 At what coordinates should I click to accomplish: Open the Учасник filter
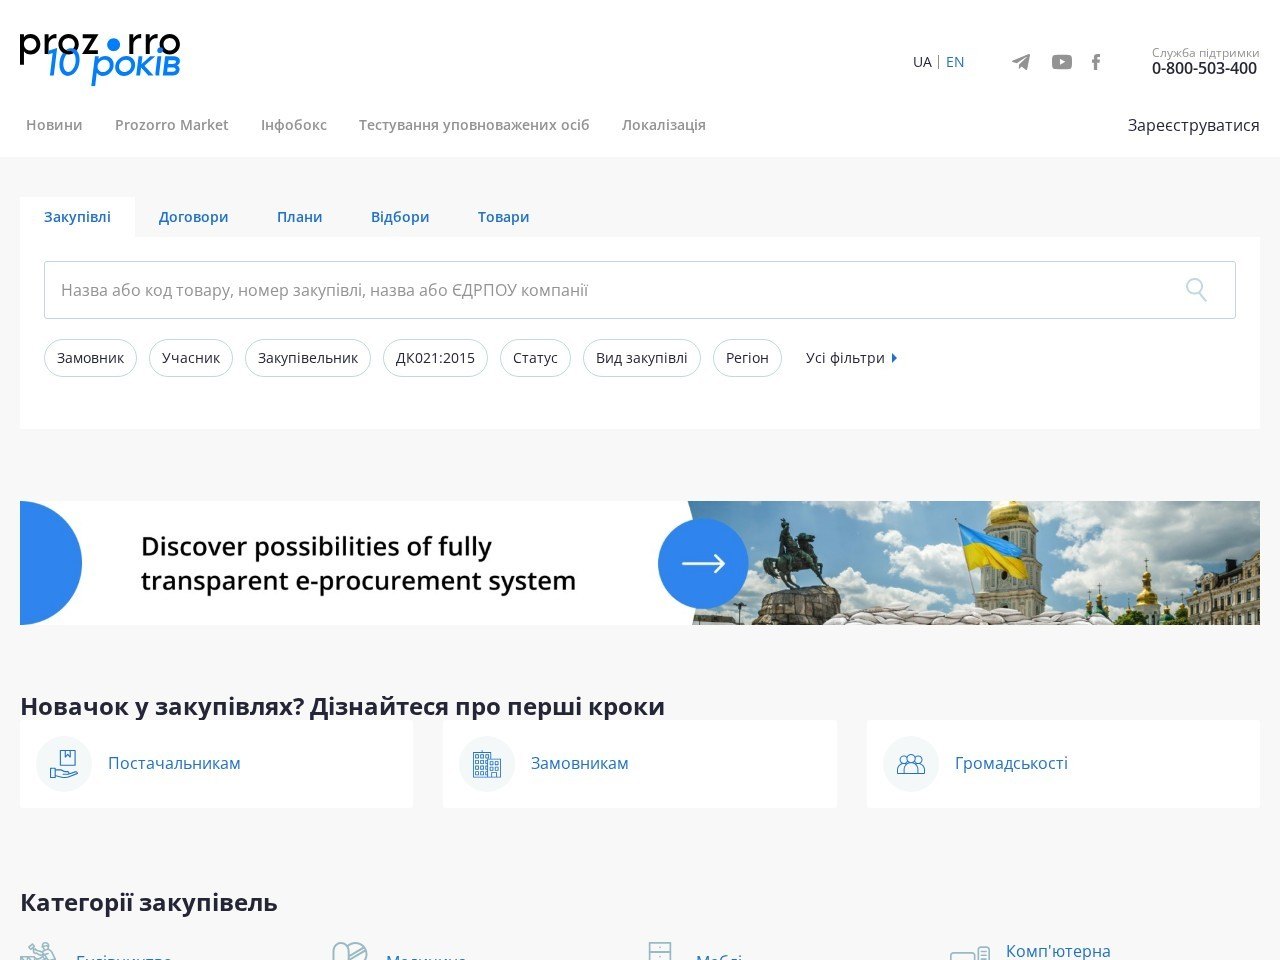tap(191, 358)
